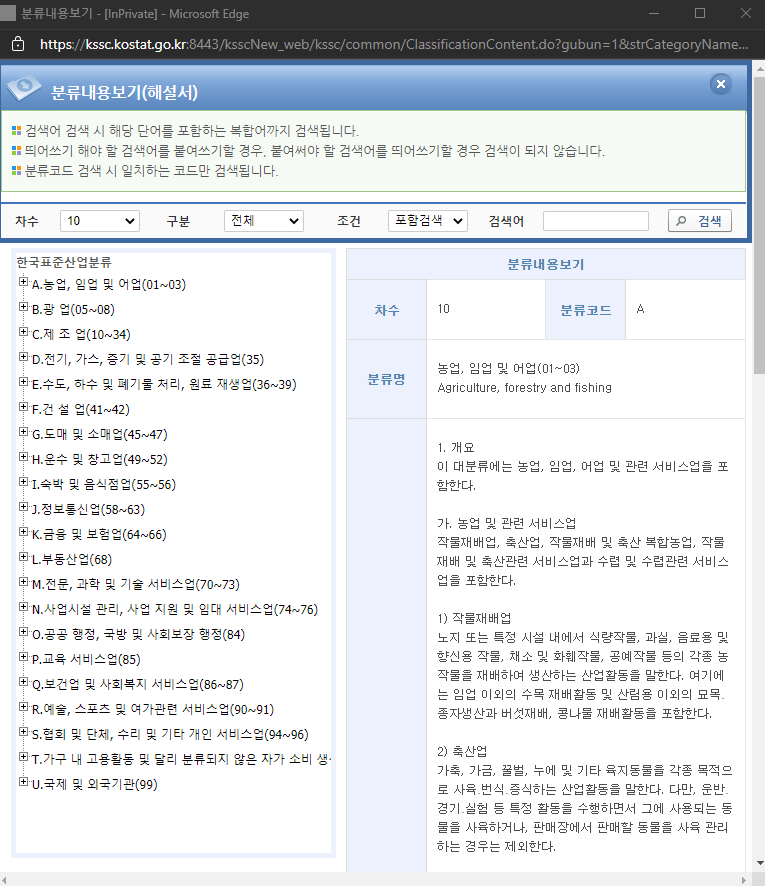
Task: Maximize the Edge window
Action: [699, 13]
